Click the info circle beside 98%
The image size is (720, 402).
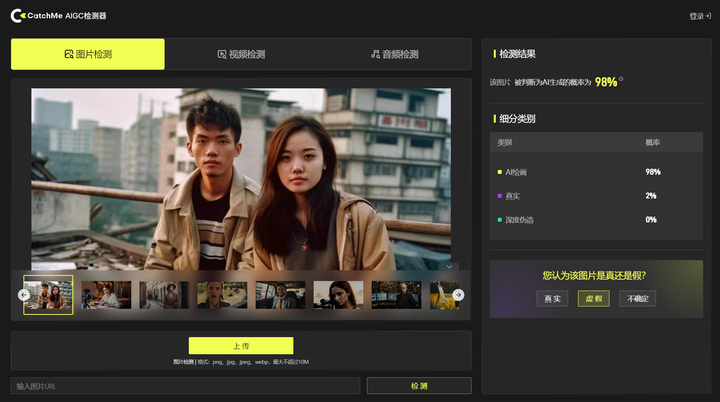(x=621, y=79)
